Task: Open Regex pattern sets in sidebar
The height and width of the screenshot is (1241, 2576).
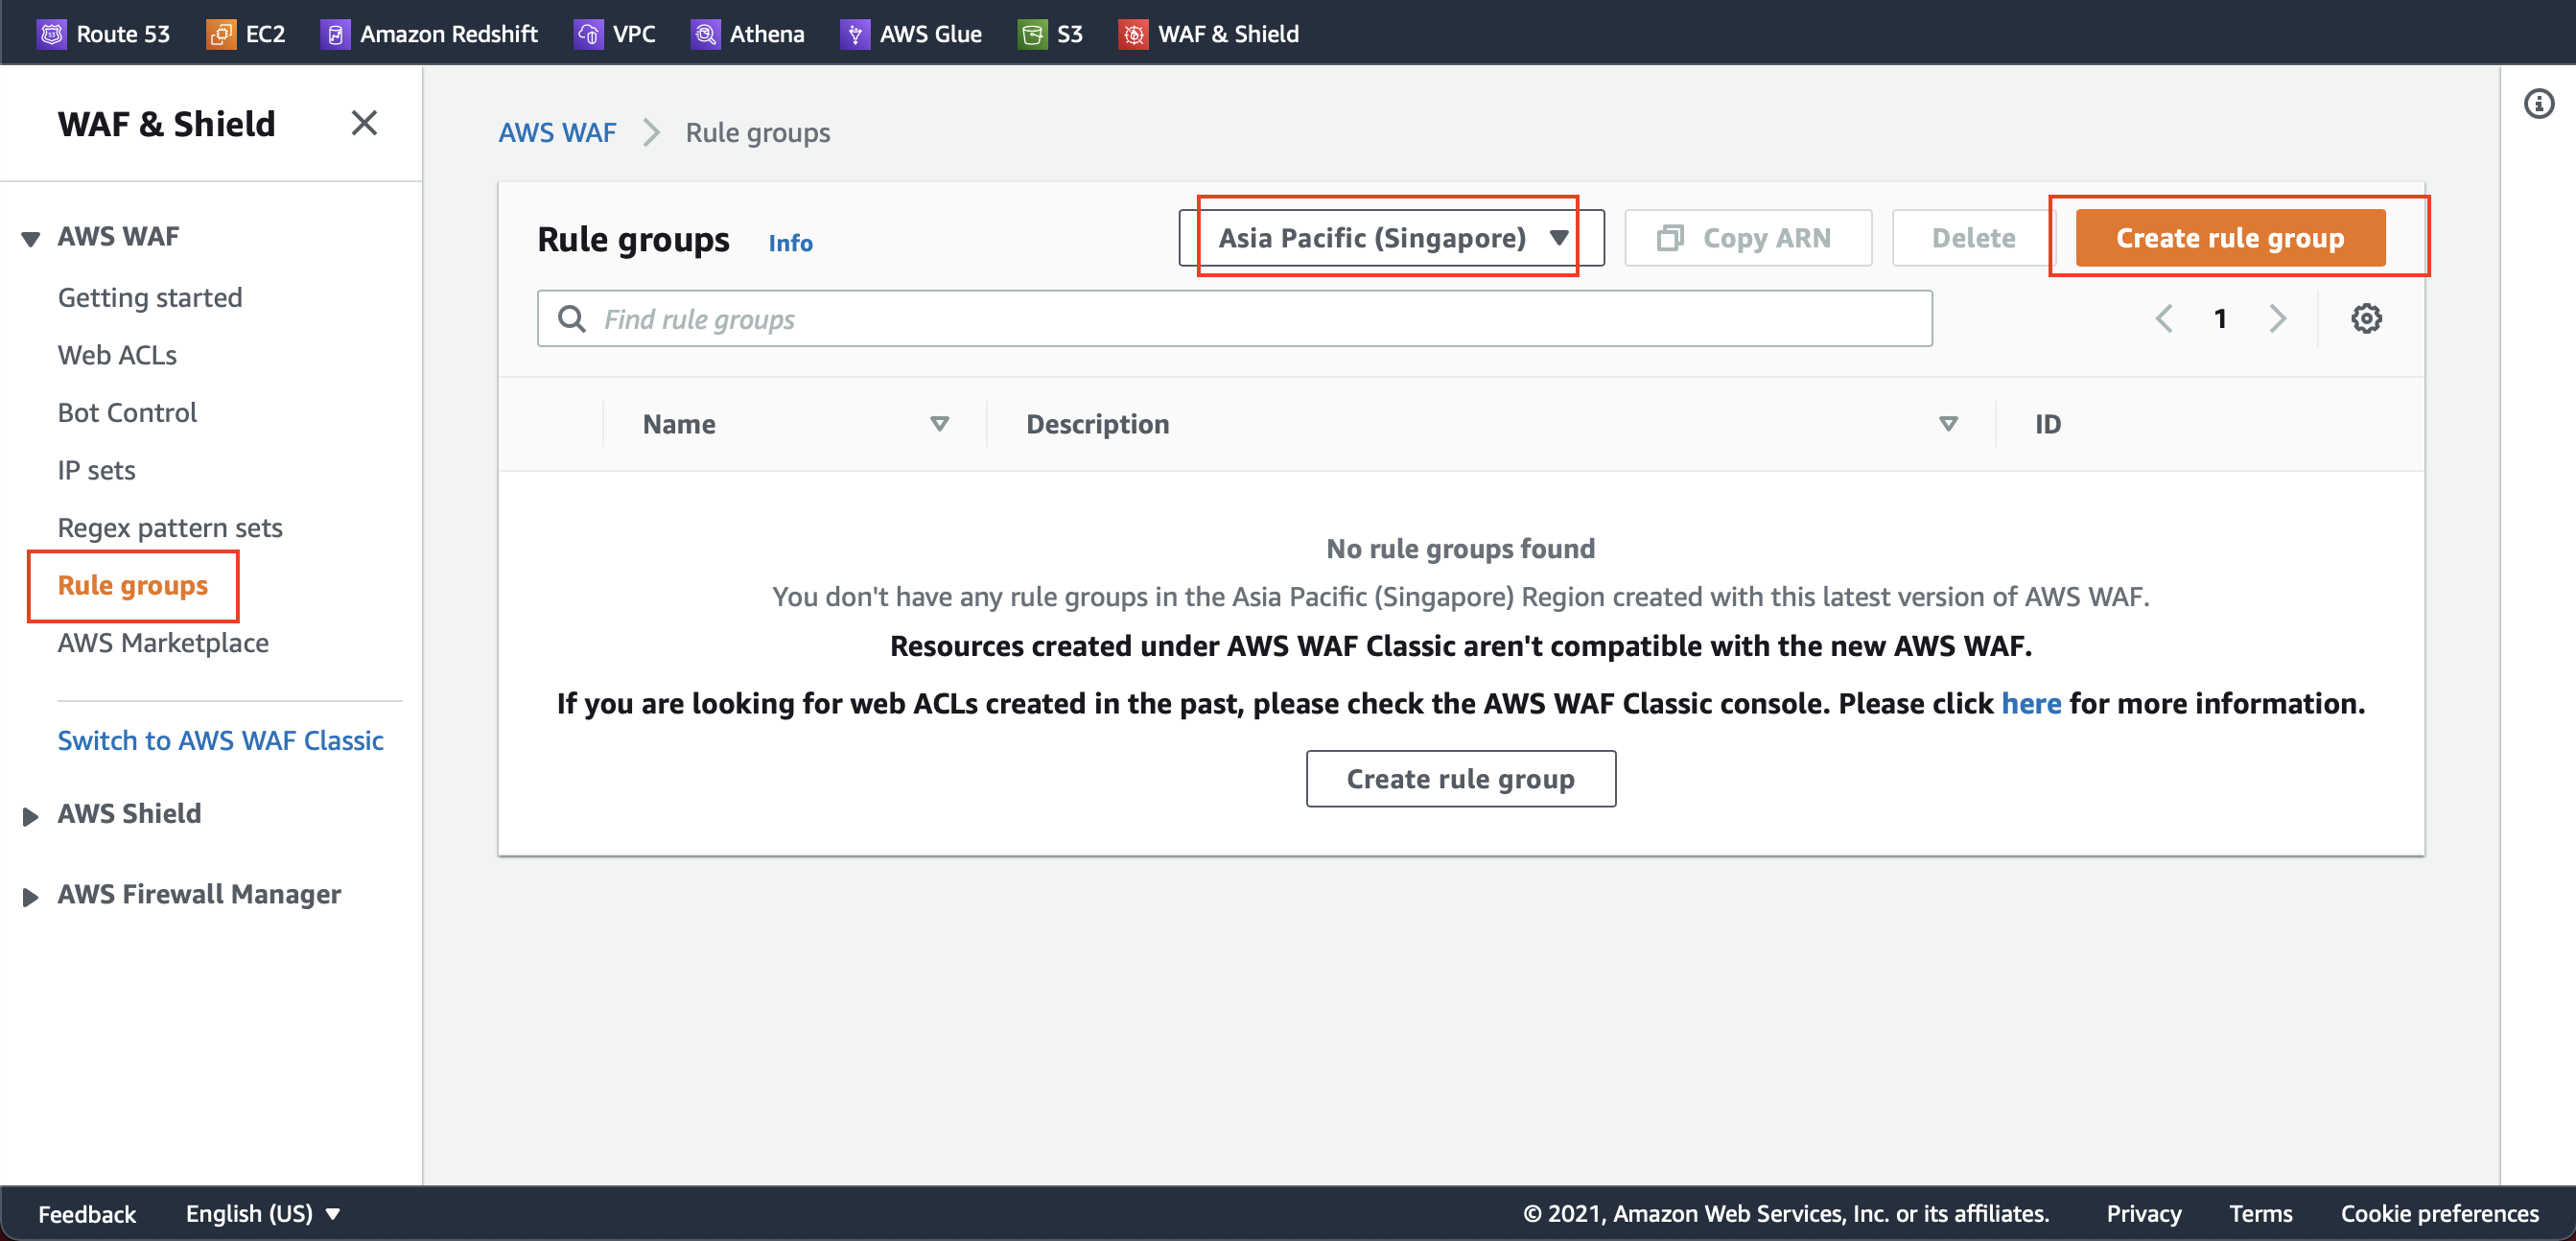Action: point(170,528)
